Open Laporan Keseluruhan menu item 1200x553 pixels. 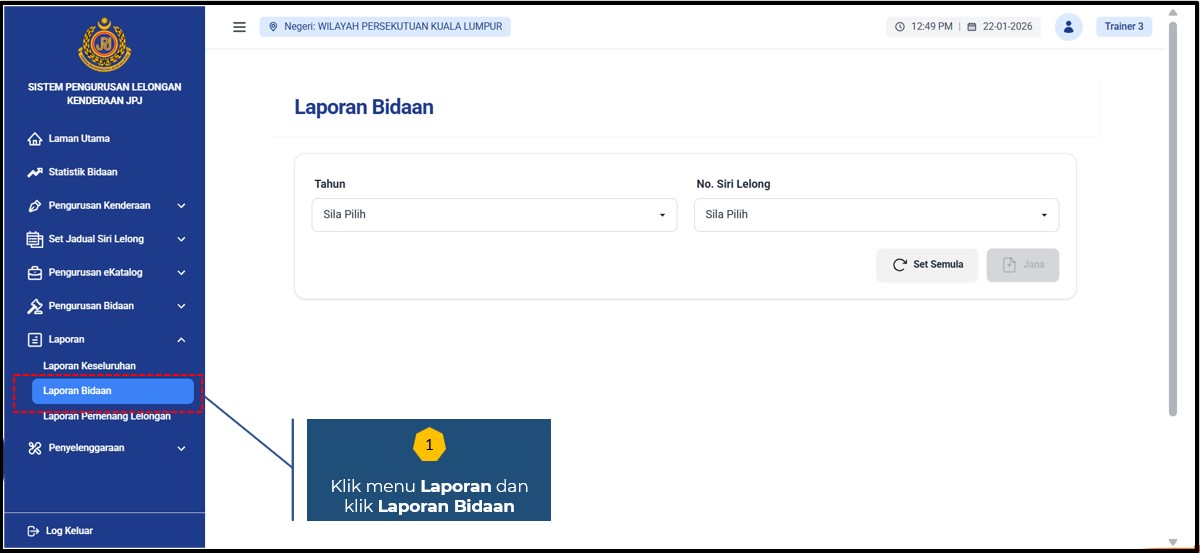pyautogui.click(x=89, y=366)
